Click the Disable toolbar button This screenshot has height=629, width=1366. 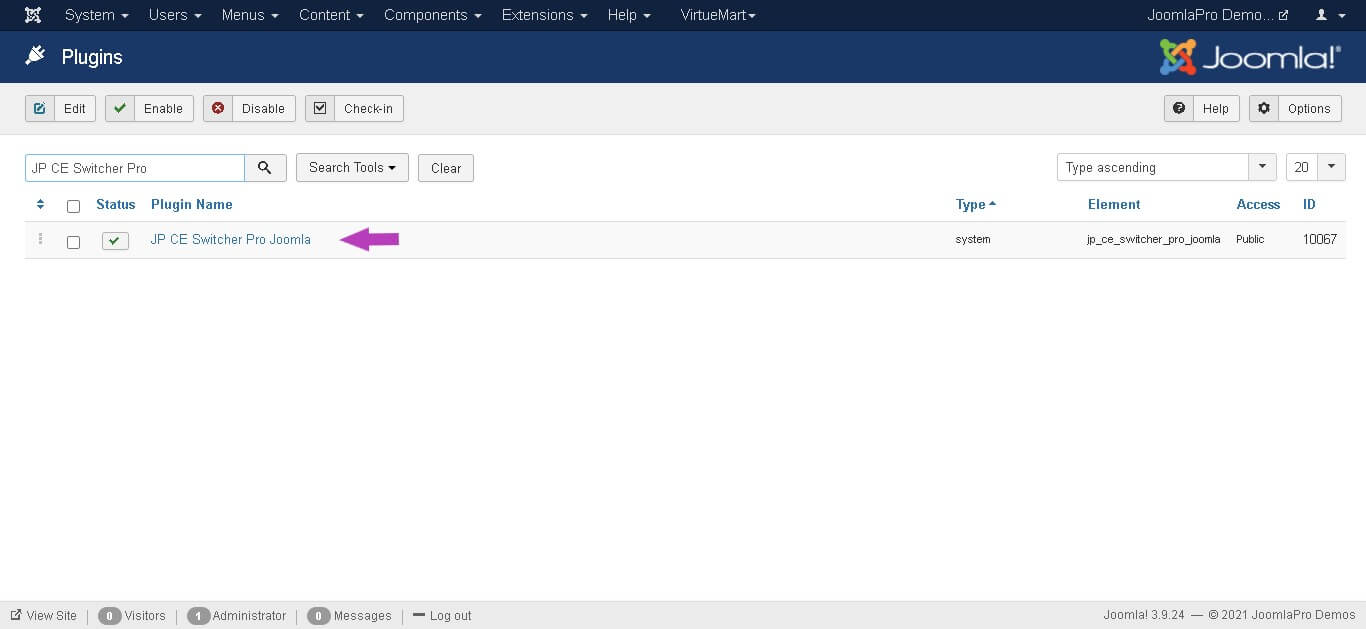(x=249, y=108)
